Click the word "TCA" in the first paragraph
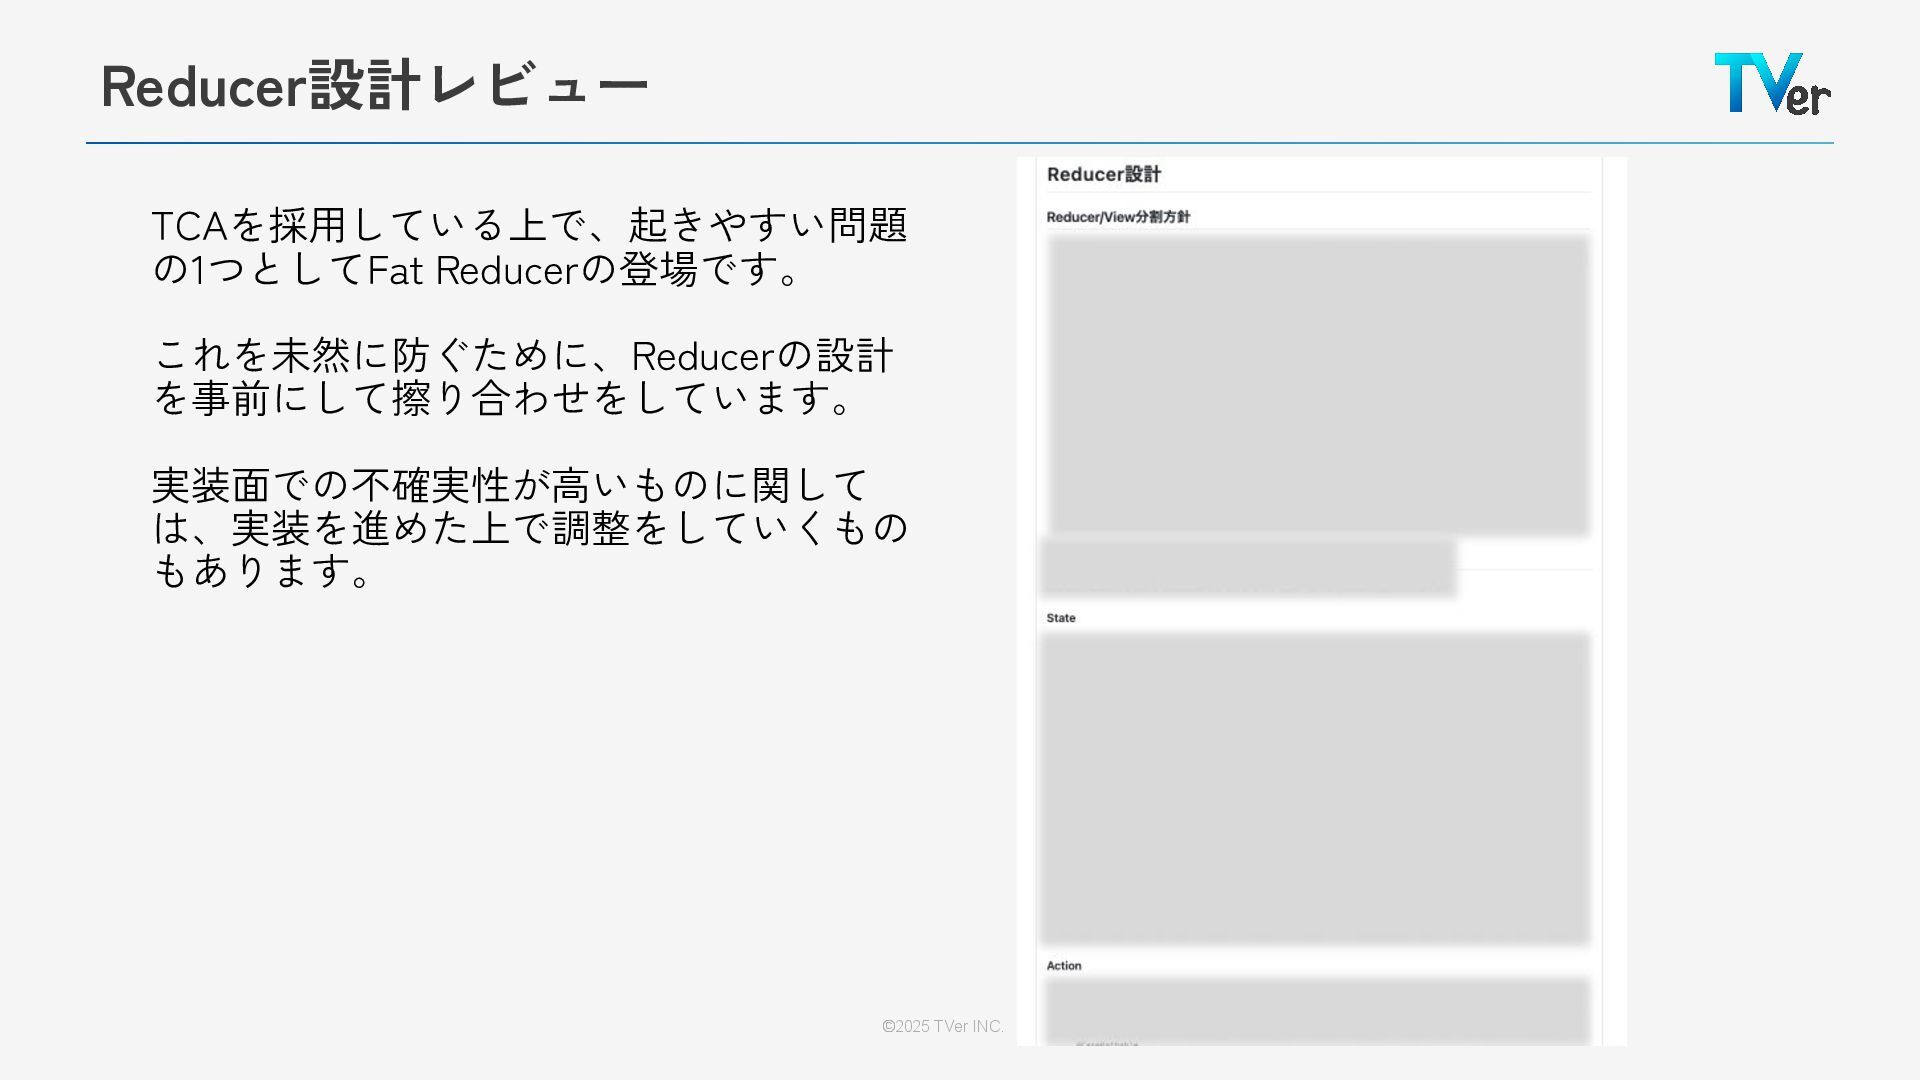The height and width of the screenshot is (1080, 1920). pyautogui.click(x=190, y=226)
